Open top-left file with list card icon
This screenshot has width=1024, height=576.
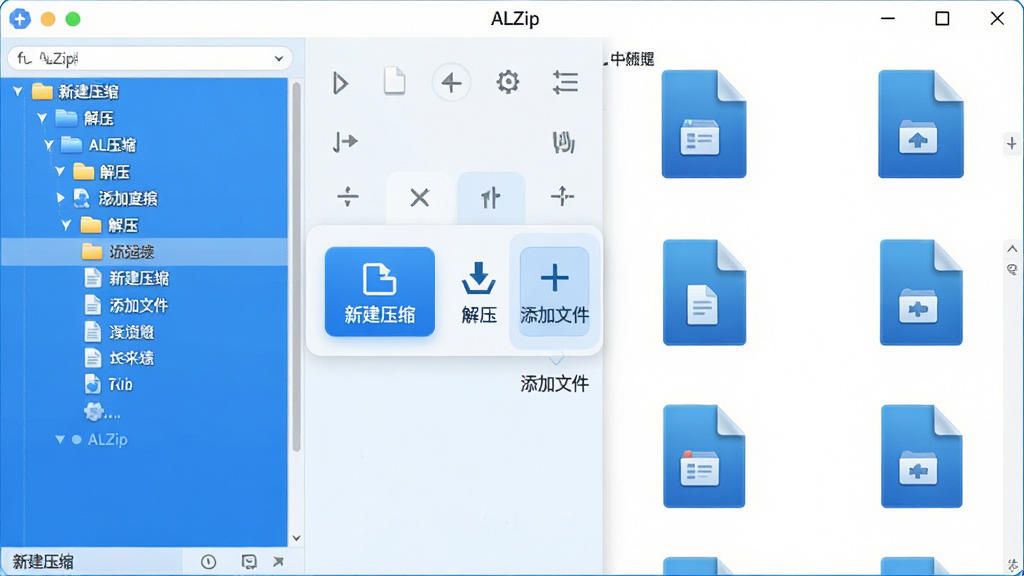[703, 124]
